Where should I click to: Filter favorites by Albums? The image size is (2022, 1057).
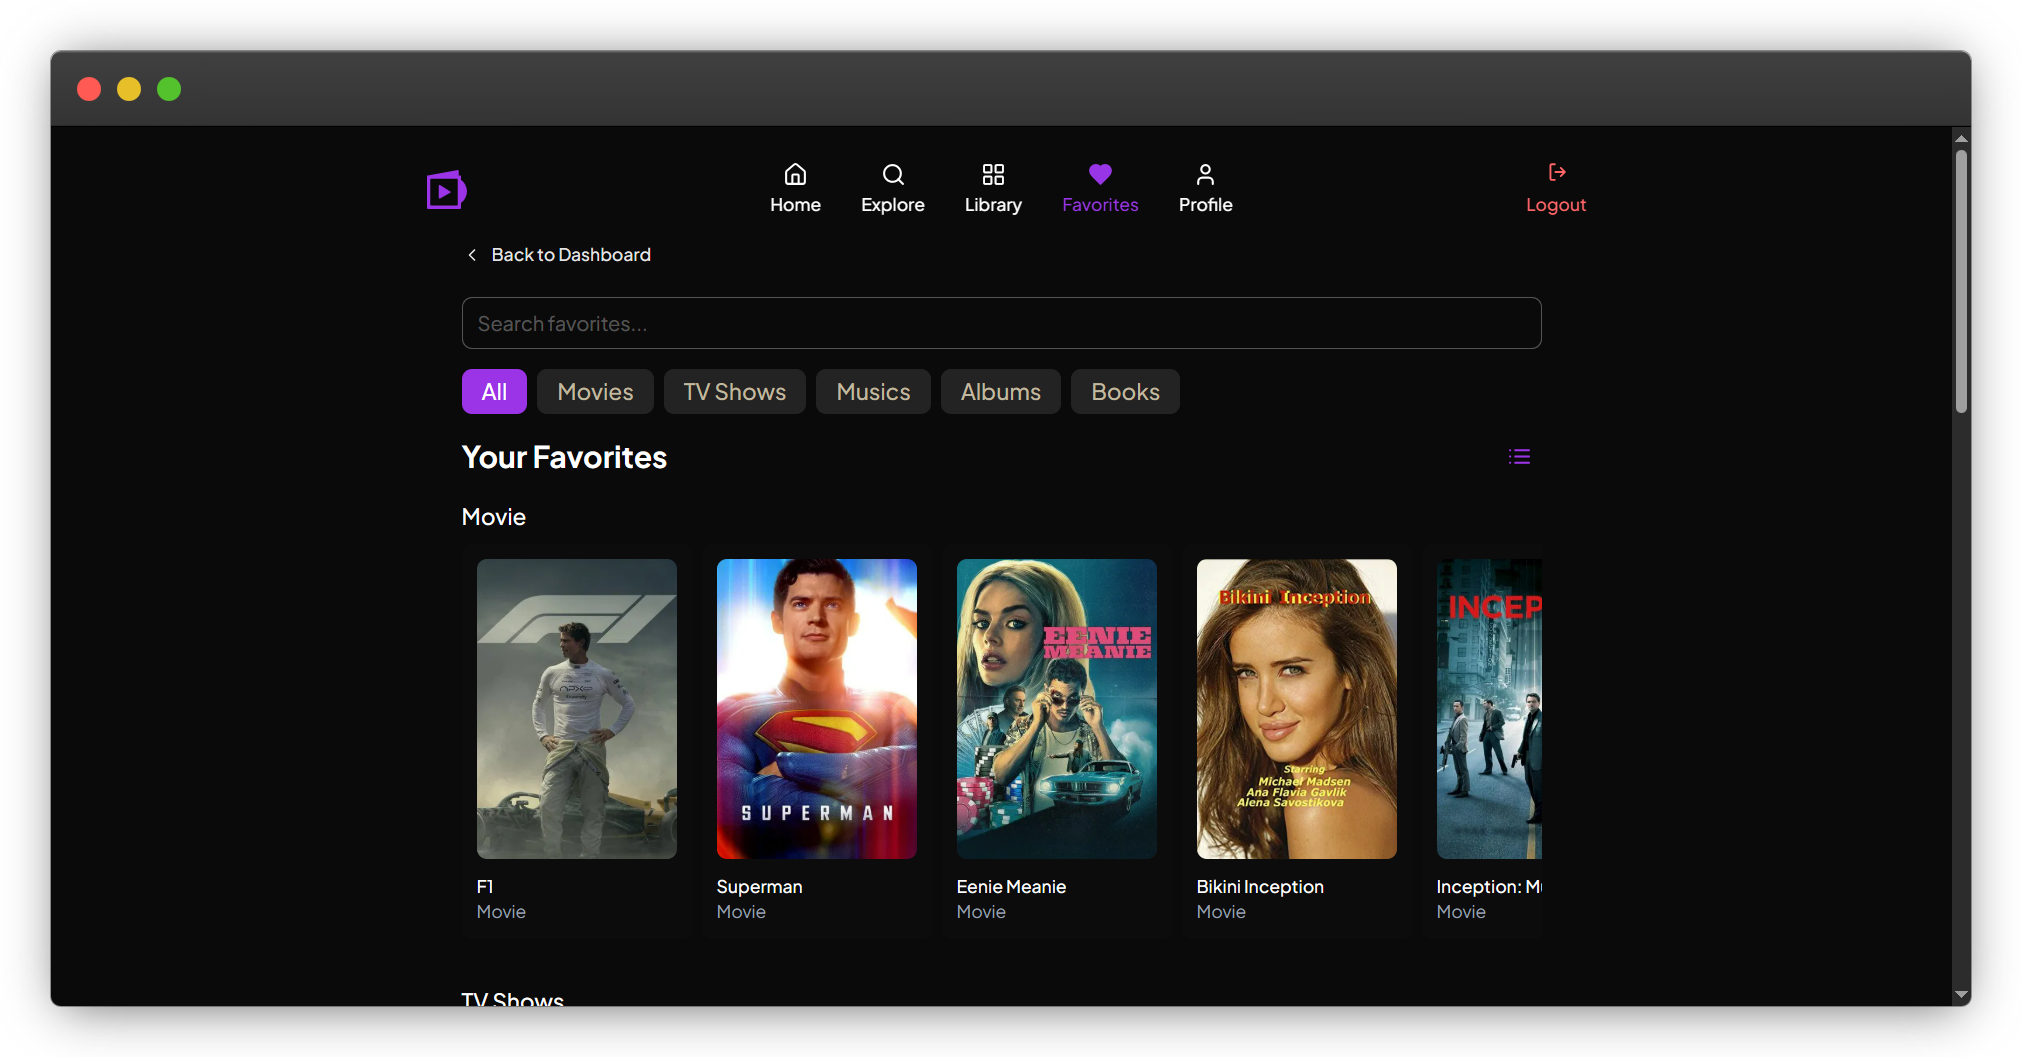tap(1000, 392)
